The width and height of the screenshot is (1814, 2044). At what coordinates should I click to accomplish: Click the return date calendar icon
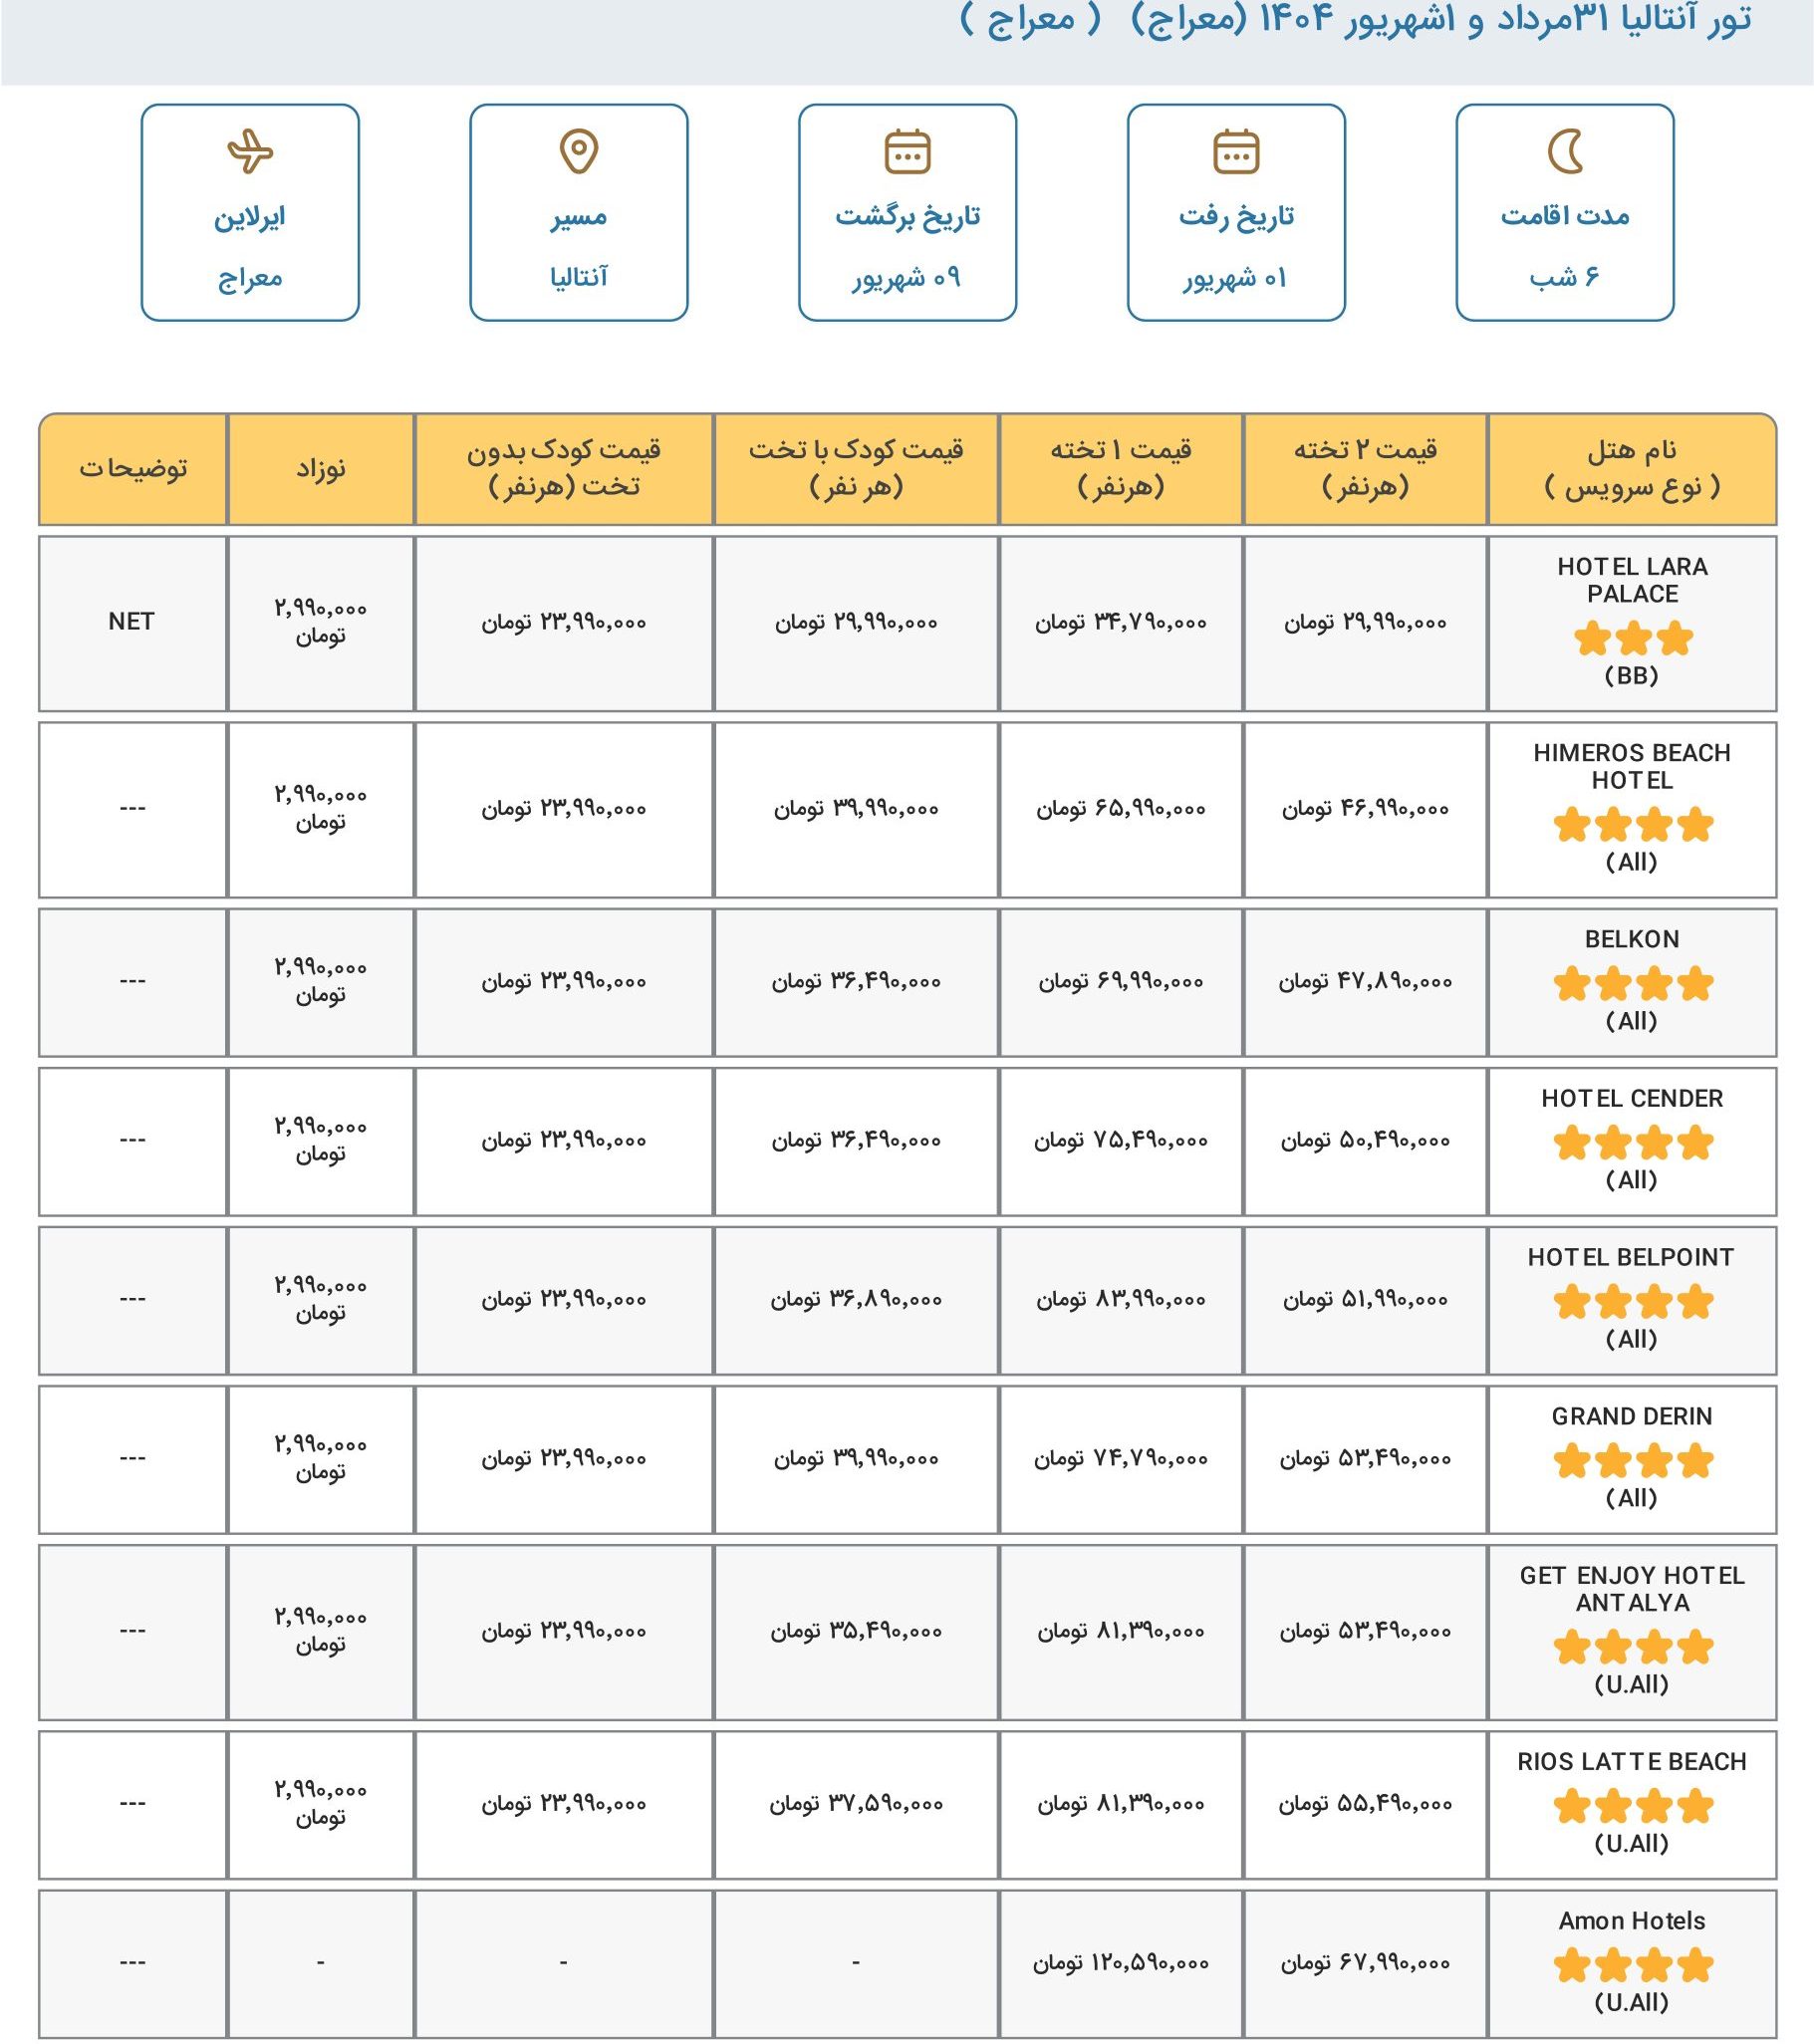pos(907,152)
